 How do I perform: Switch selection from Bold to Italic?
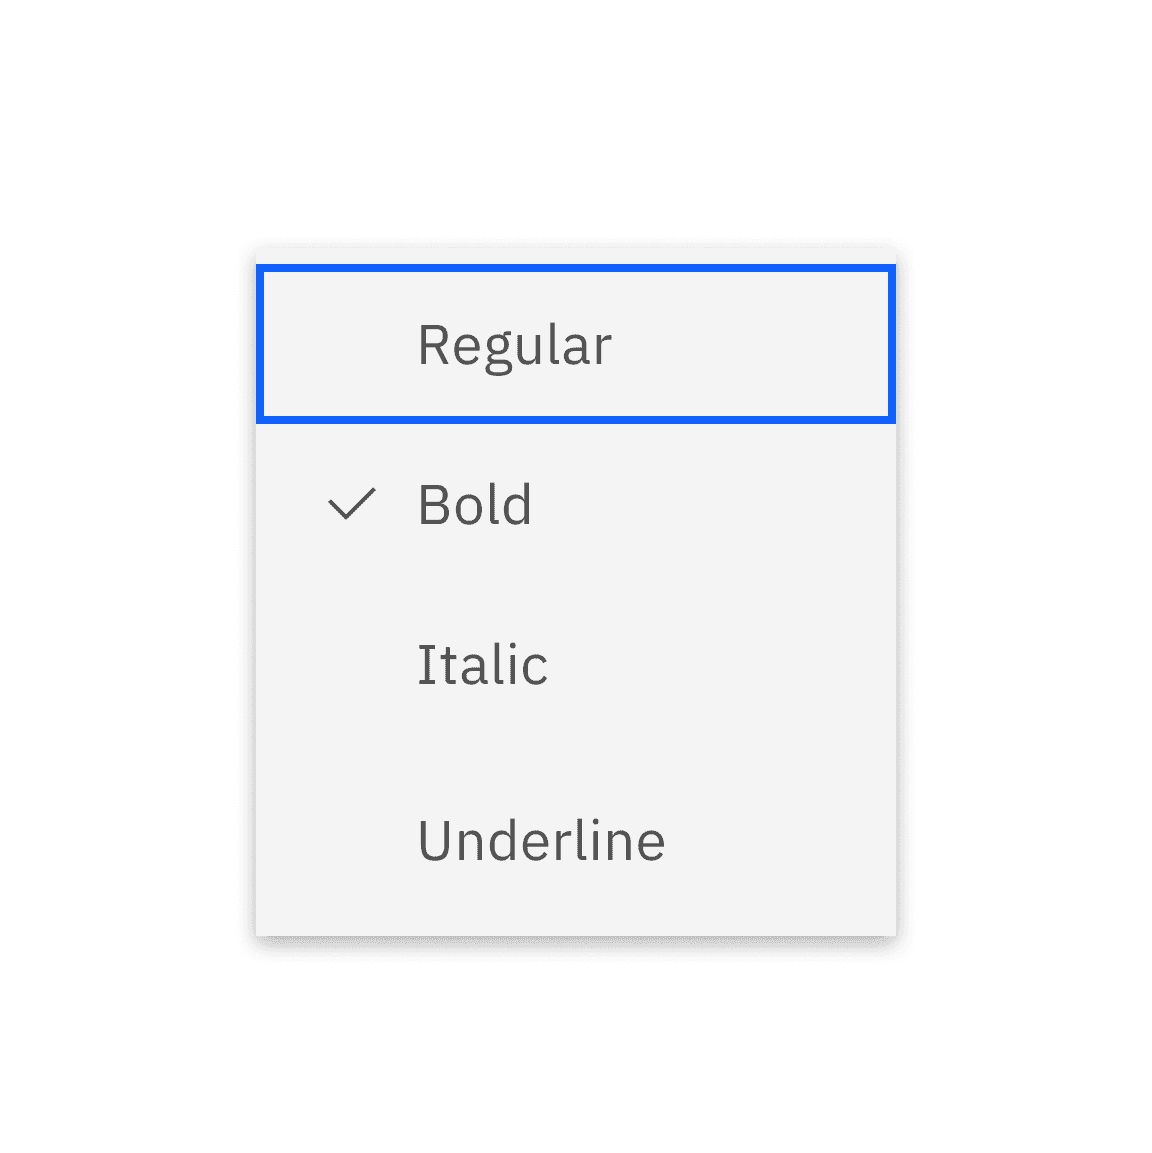(x=483, y=663)
